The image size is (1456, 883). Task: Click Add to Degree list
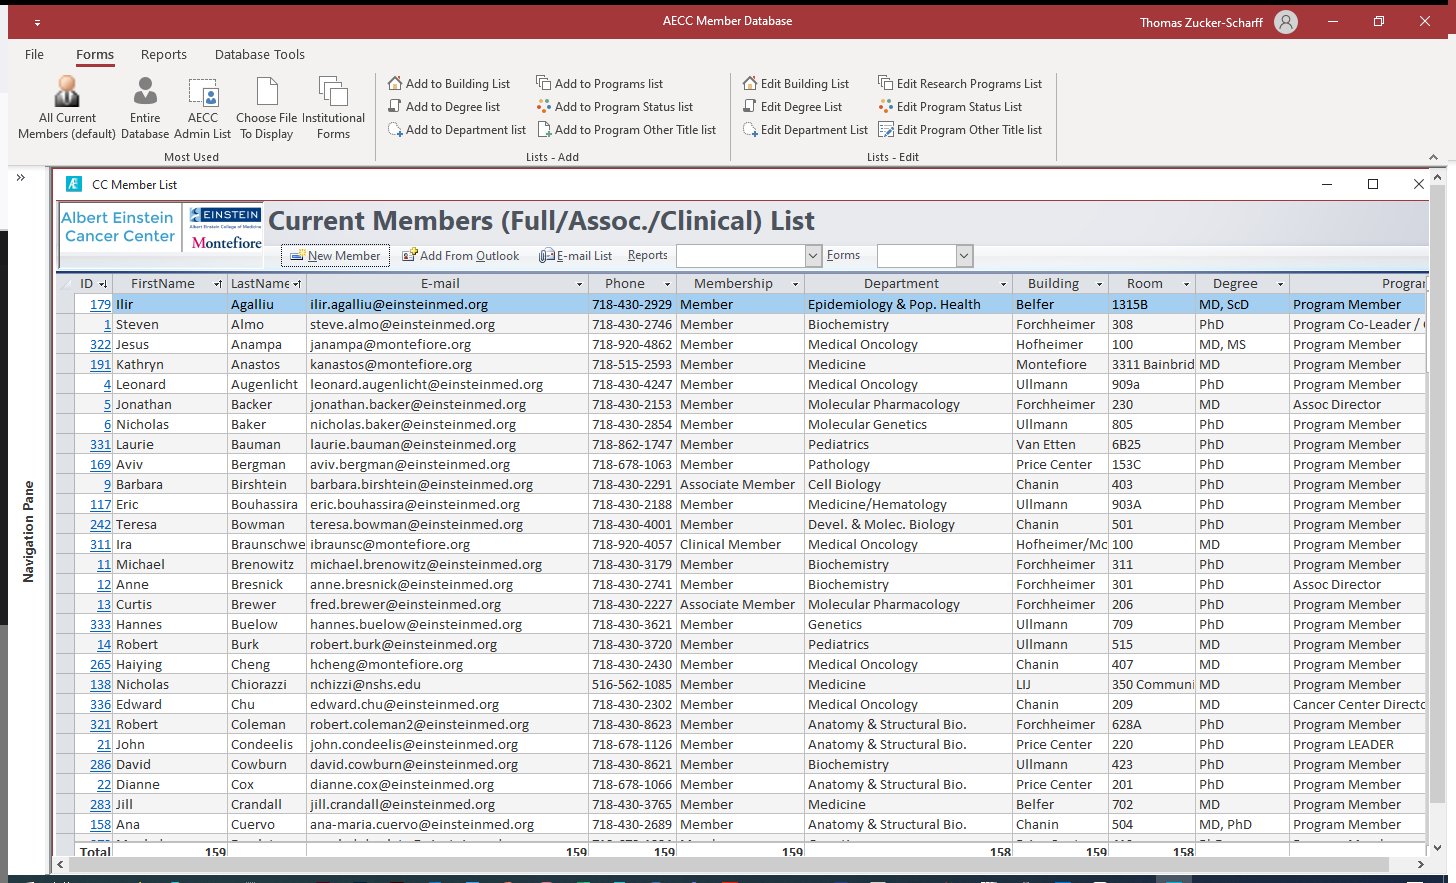pos(444,107)
